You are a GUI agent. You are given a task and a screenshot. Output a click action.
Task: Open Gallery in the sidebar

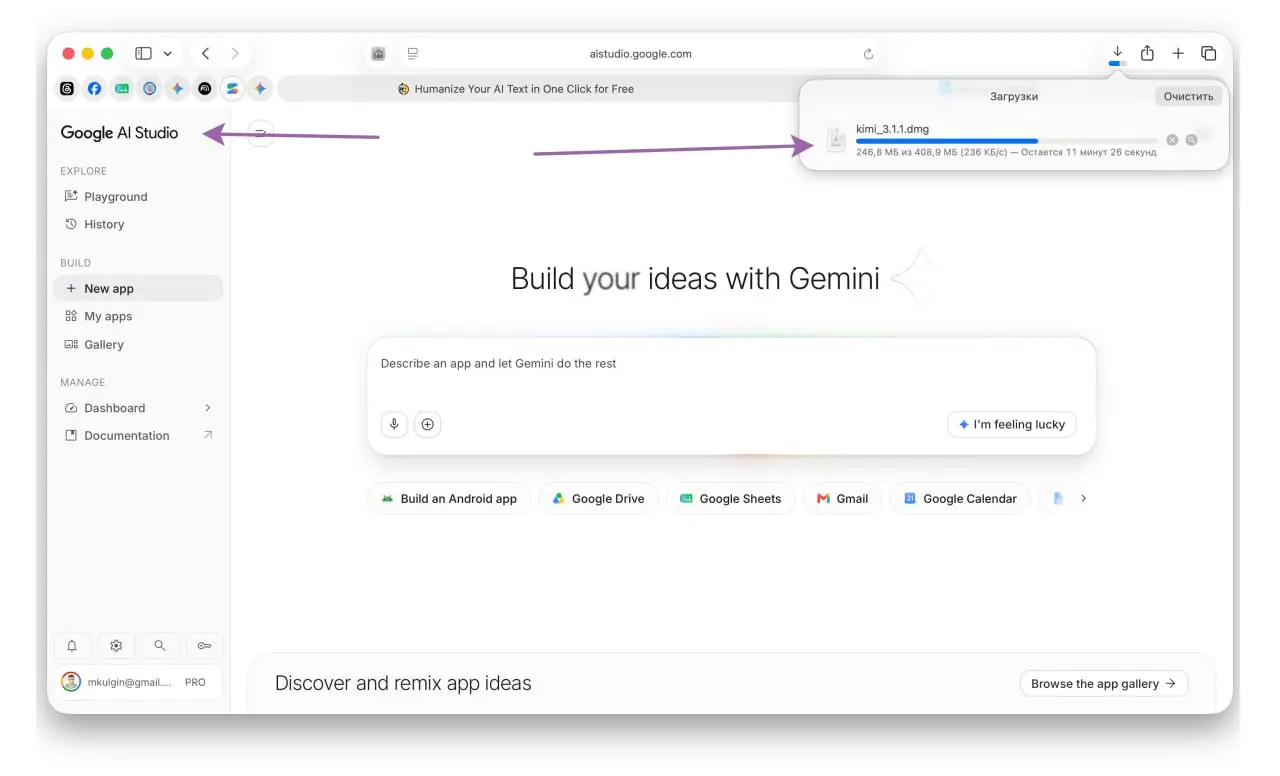[138, 345]
